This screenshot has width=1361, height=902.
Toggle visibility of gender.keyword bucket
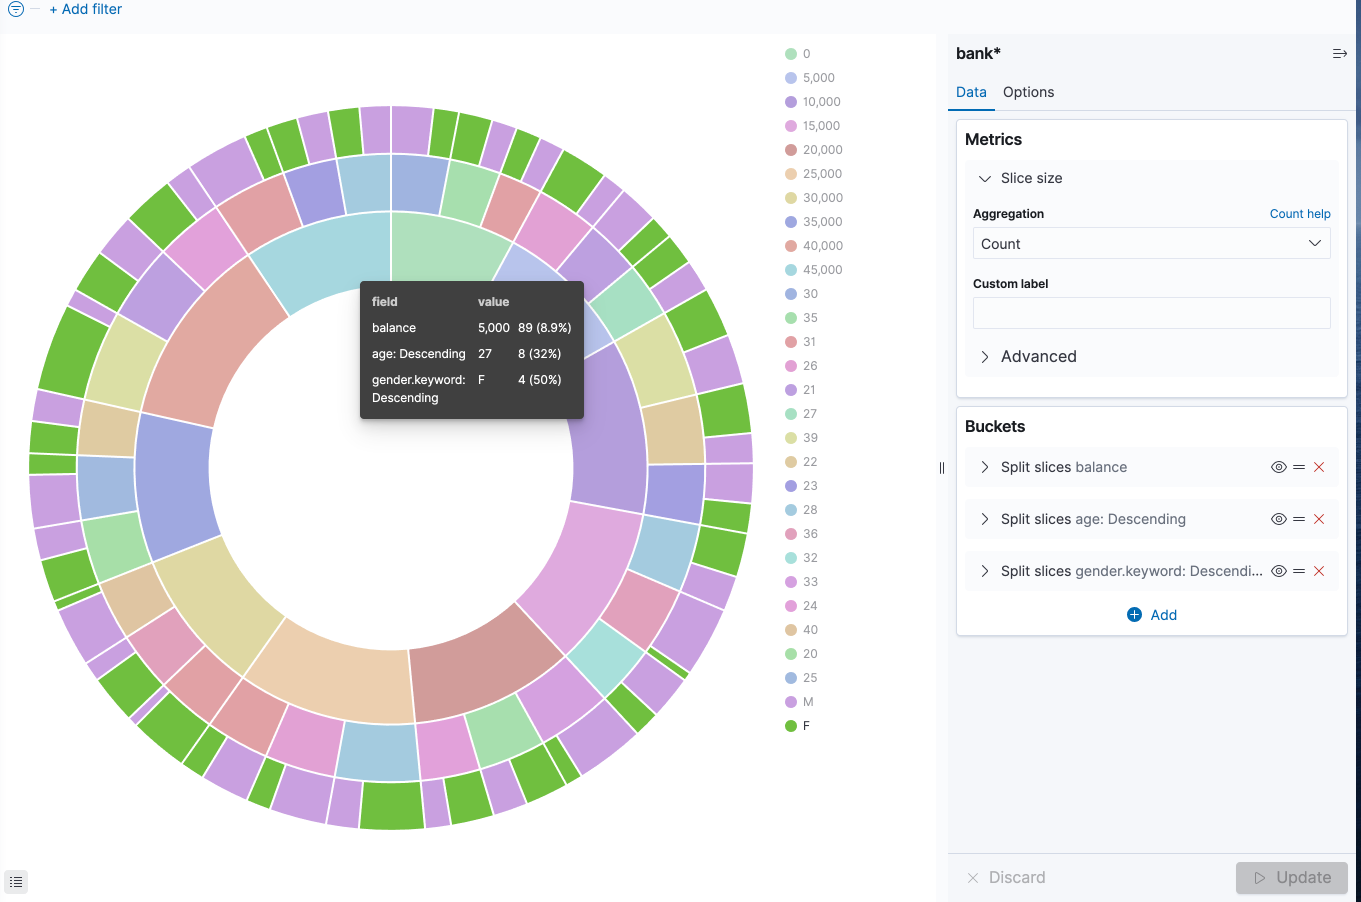tap(1278, 571)
